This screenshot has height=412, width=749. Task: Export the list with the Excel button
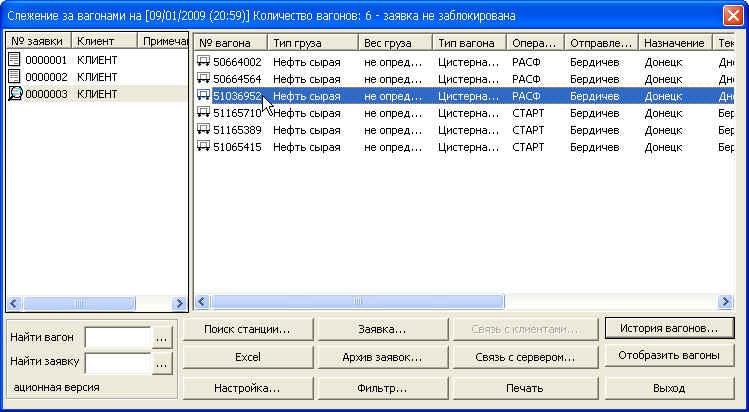(247, 357)
